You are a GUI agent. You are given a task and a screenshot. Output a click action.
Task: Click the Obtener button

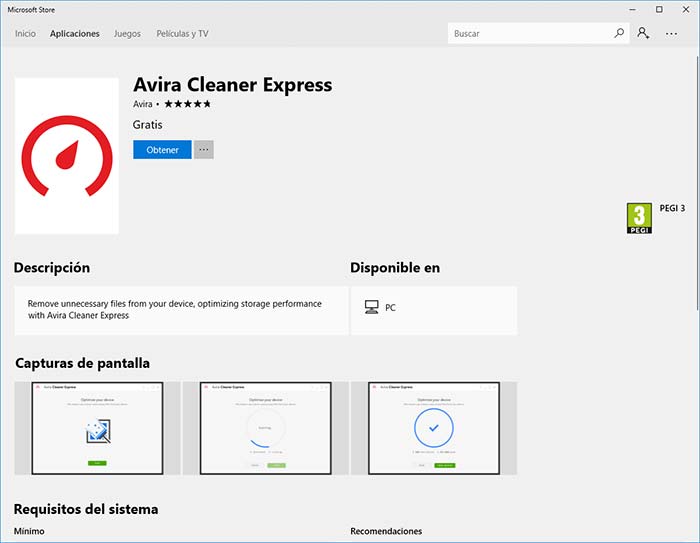coord(162,150)
